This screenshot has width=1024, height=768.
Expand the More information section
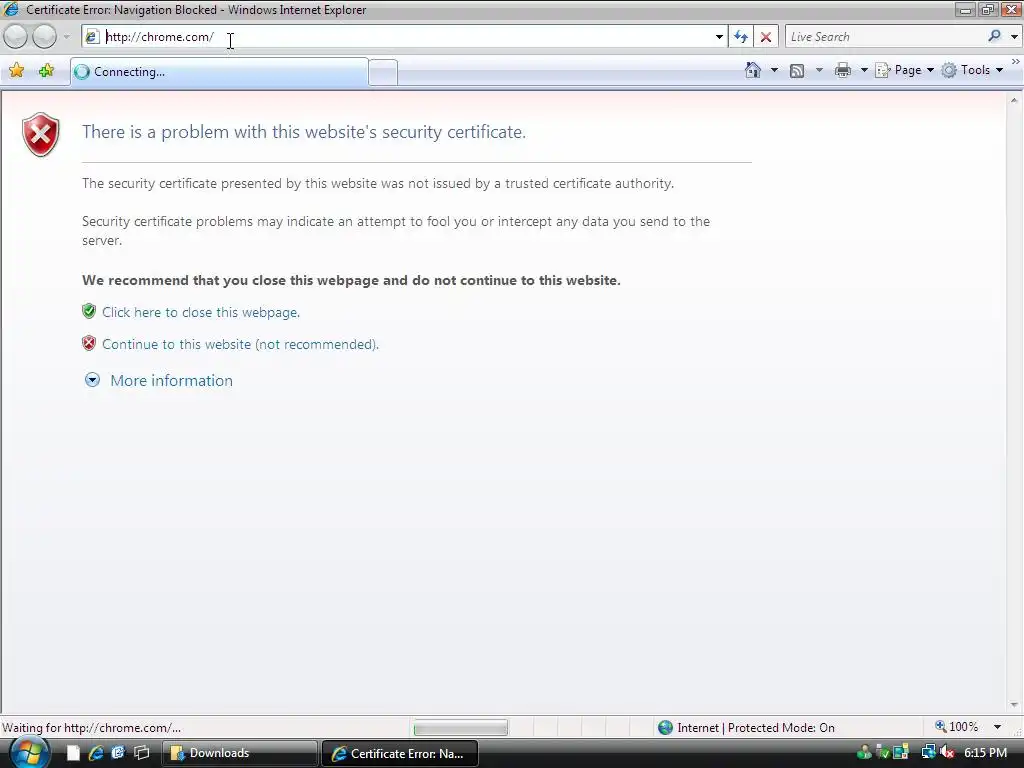point(159,380)
